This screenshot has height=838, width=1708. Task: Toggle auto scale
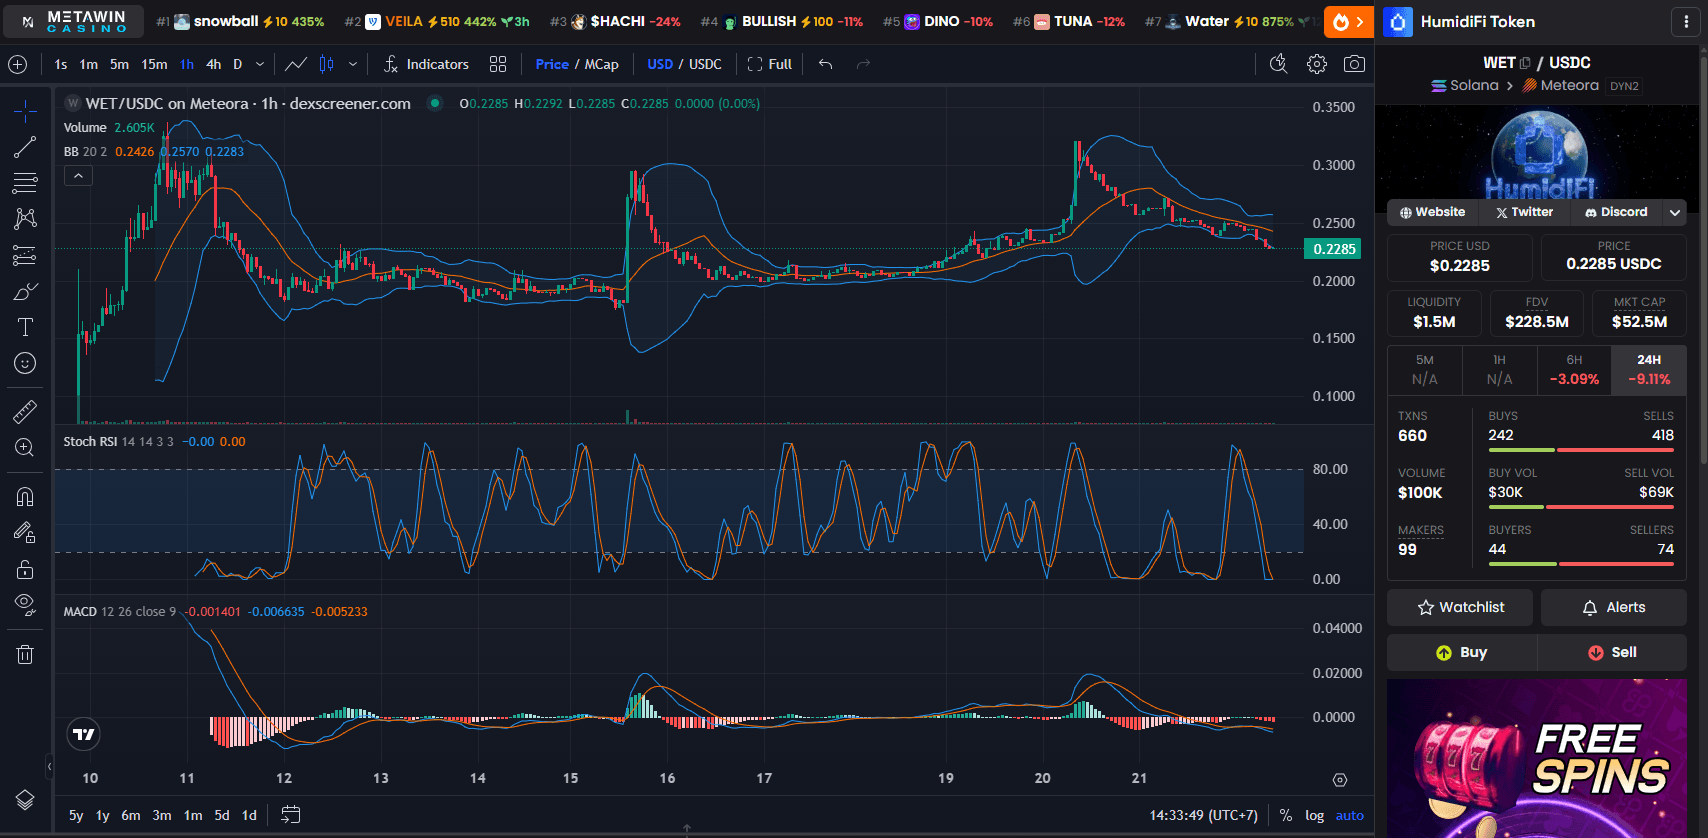pyautogui.click(x=1350, y=815)
